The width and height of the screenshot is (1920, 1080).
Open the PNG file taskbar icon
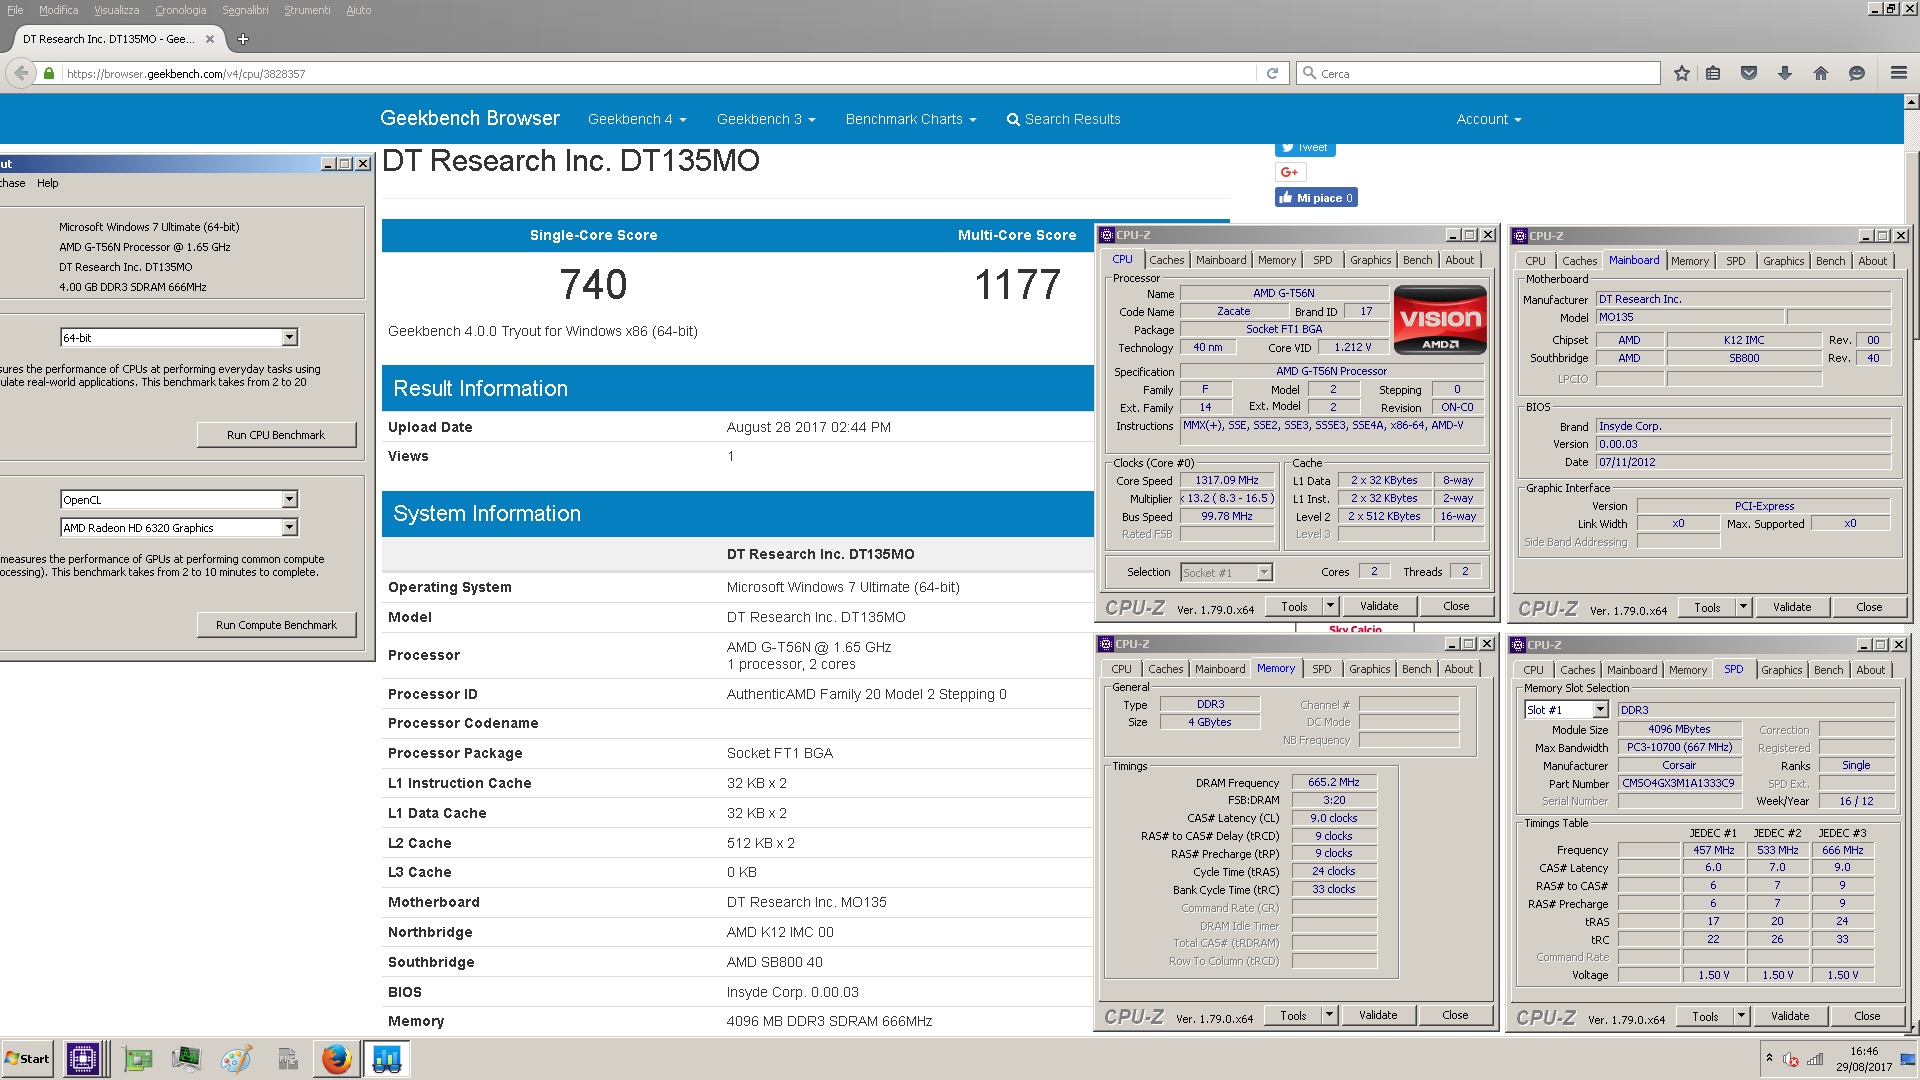click(x=287, y=1058)
